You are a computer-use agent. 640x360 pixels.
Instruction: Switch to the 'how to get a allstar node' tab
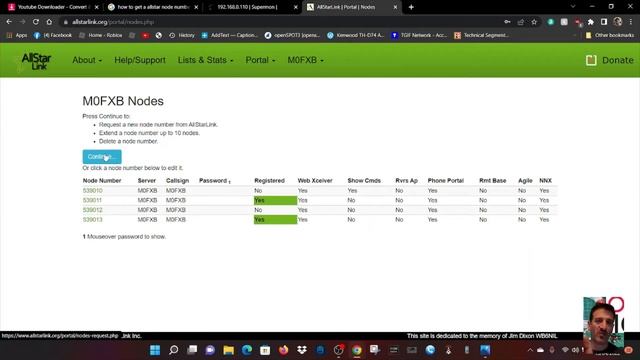[x=153, y=7]
